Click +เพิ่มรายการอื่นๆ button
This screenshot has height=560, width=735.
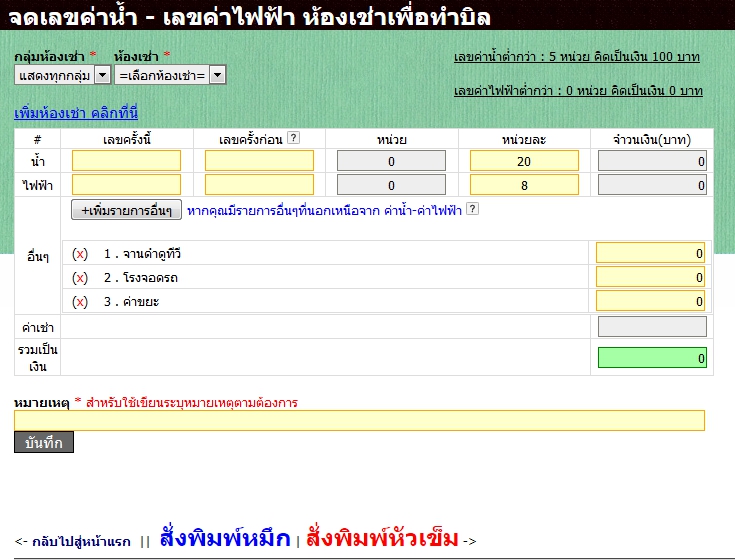126,210
